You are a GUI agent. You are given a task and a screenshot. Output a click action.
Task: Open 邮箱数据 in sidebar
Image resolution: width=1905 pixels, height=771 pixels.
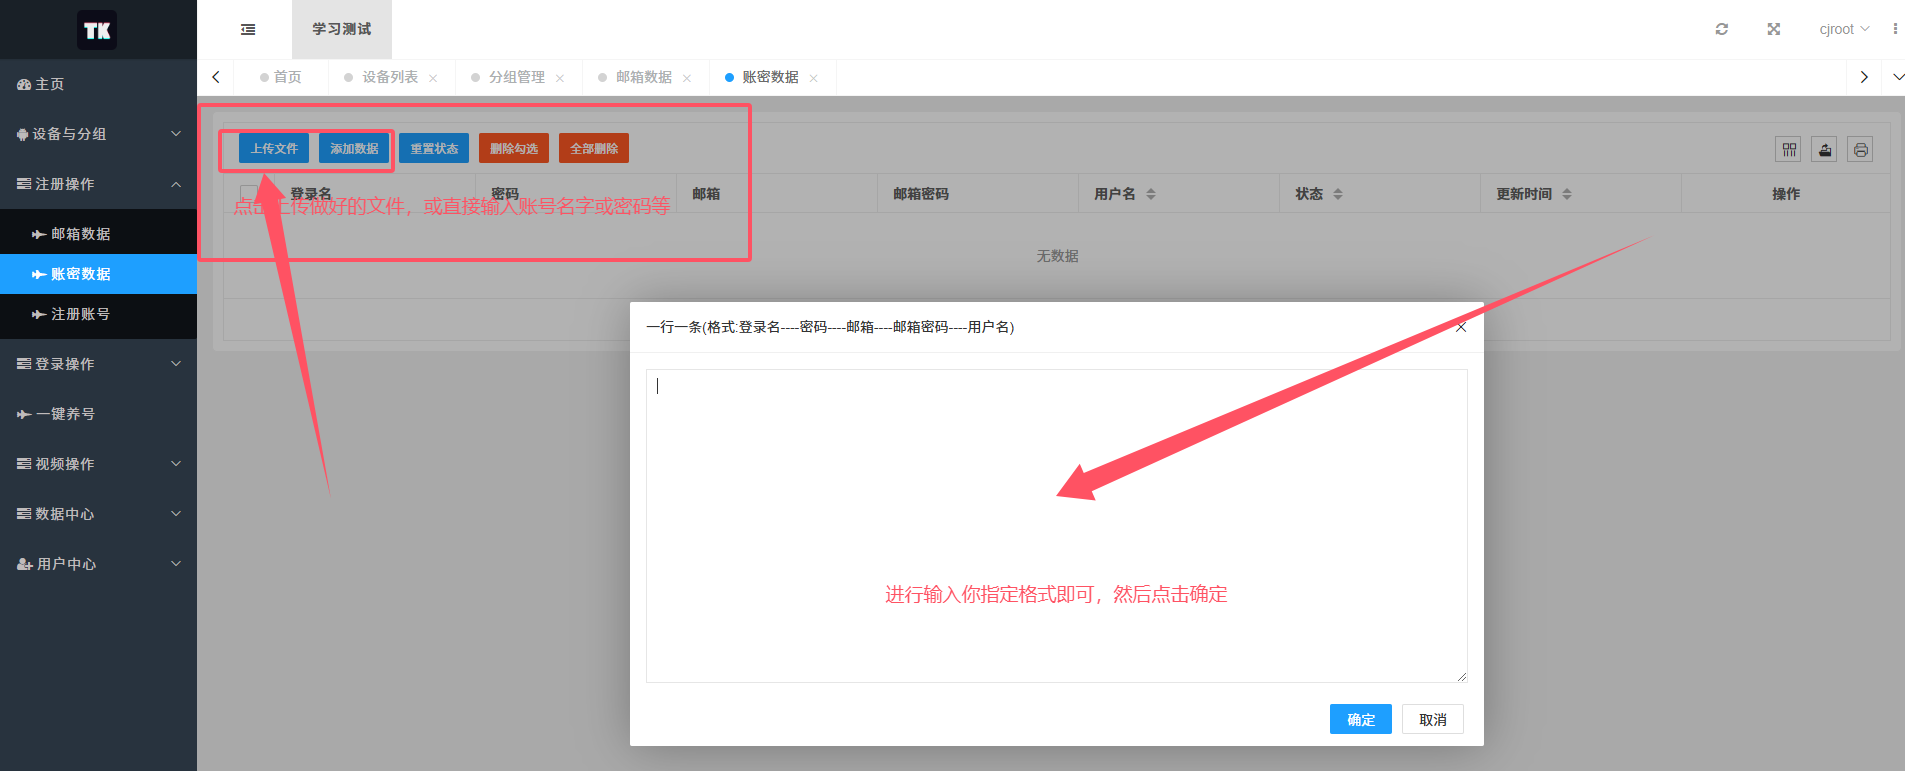pyautogui.click(x=98, y=234)
